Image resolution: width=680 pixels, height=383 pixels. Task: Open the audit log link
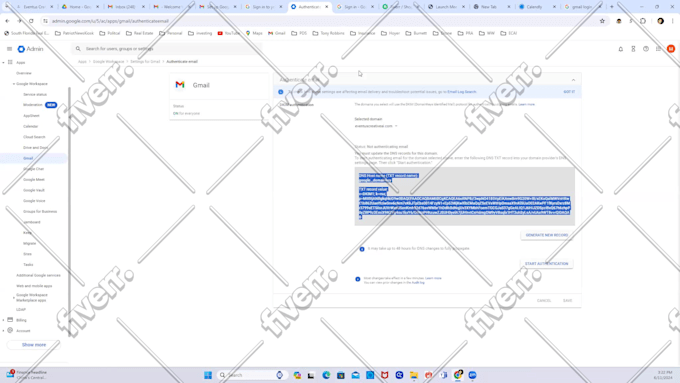pos(418,283)
